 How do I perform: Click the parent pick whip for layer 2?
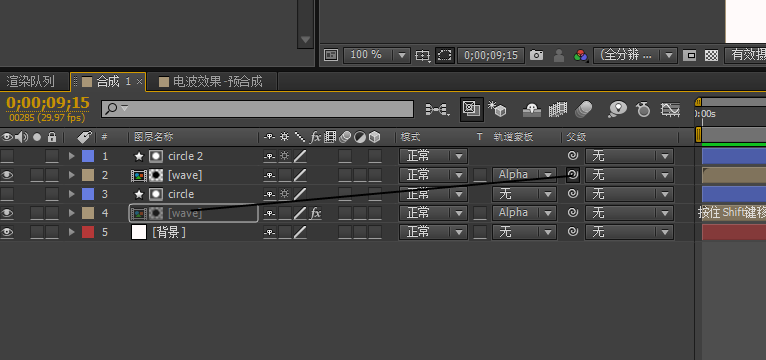(573, 174)
